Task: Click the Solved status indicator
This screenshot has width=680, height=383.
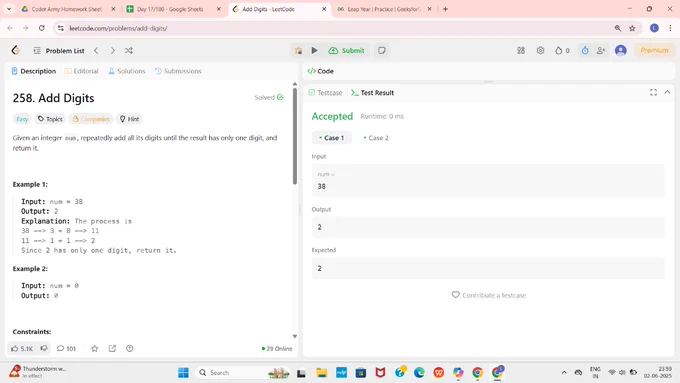Action: click(x=269, y=98)
